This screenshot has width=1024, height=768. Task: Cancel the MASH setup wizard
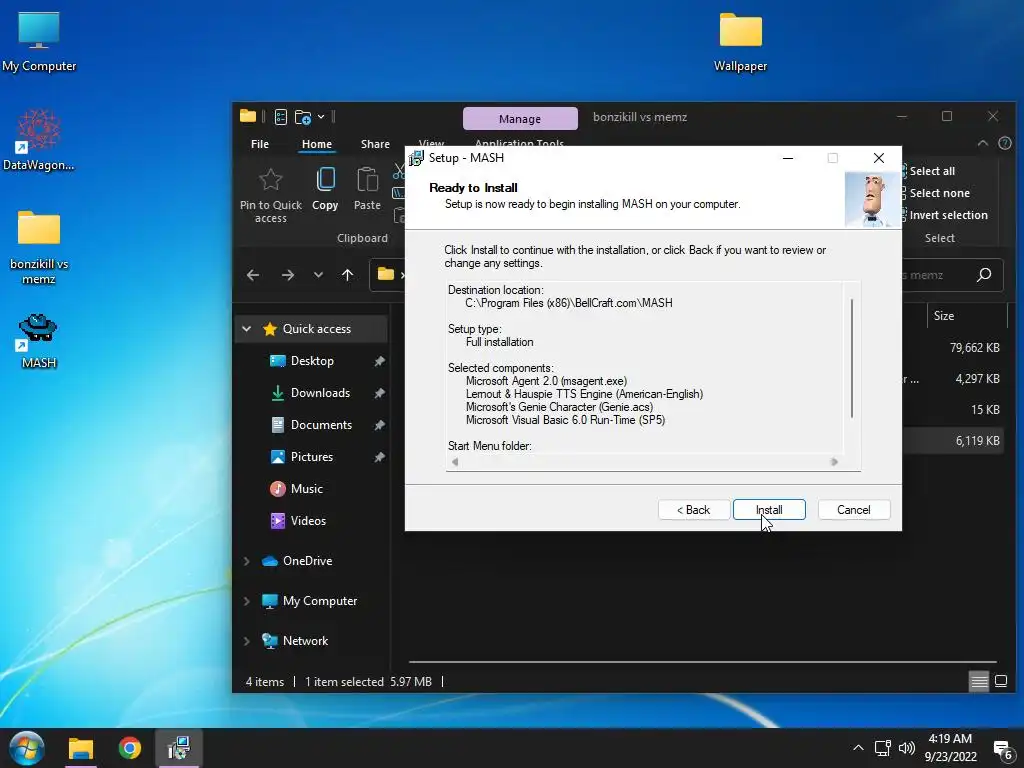(x=854, y=510)
